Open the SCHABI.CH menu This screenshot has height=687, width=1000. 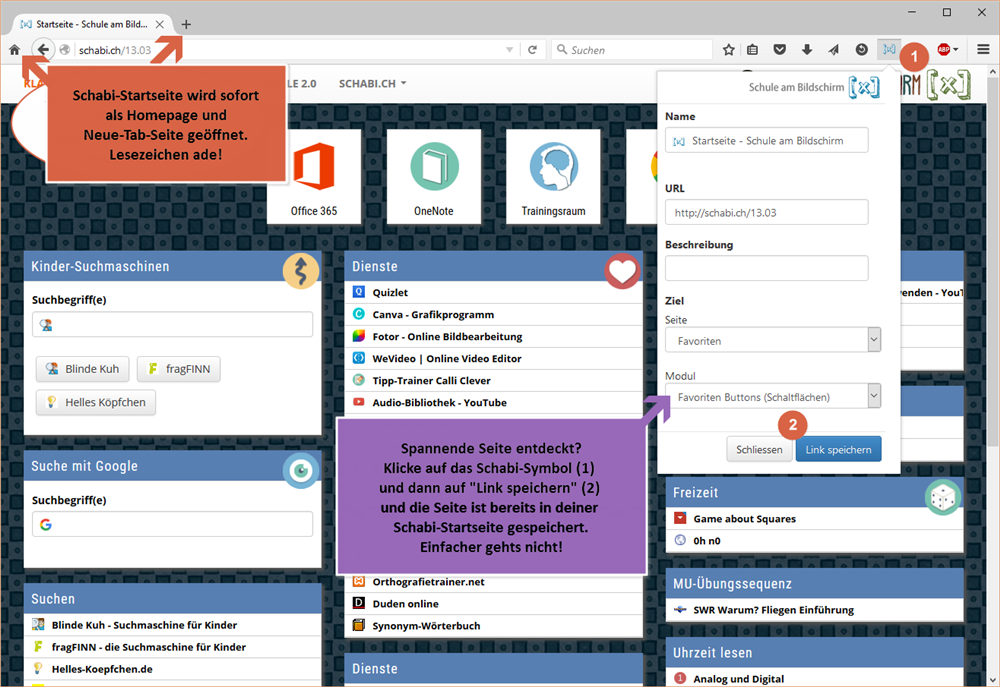pyautogui.click(x=372, y=84)
